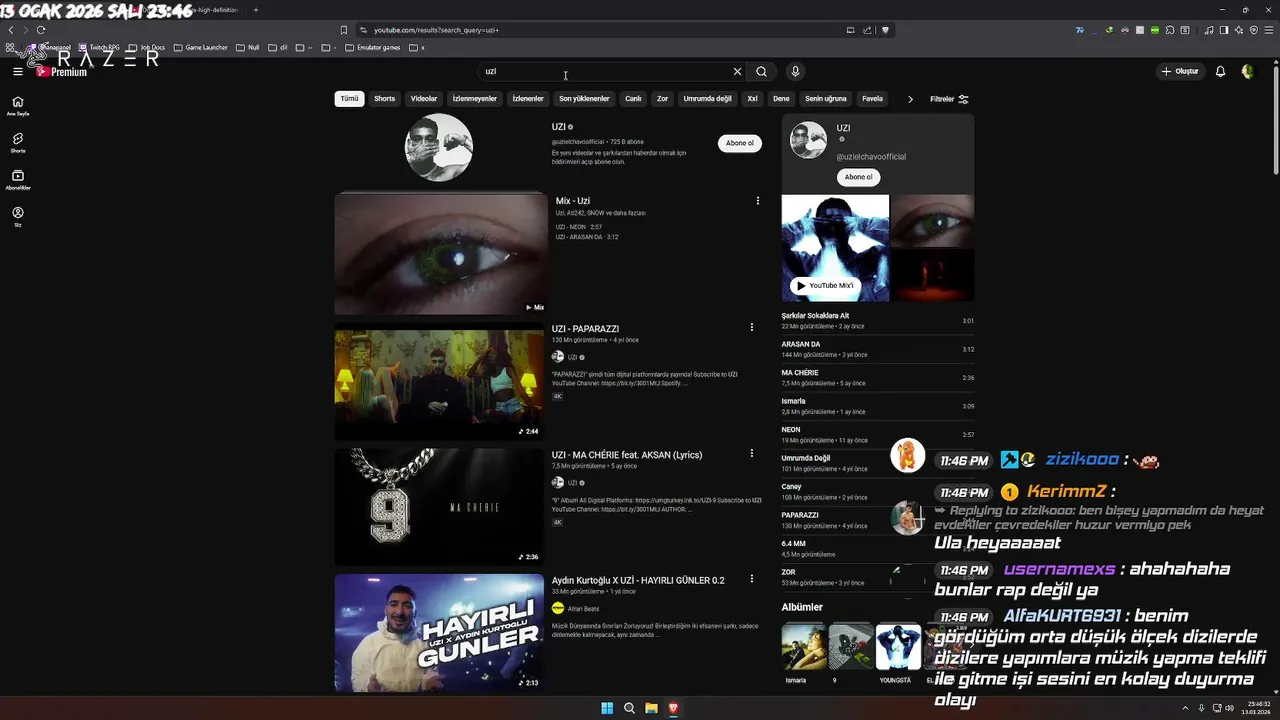Viewport: 1280px width, 720px height.
Task: Click the Oluştur create button
Action: pyautogui.click(x=1180, y=71)
